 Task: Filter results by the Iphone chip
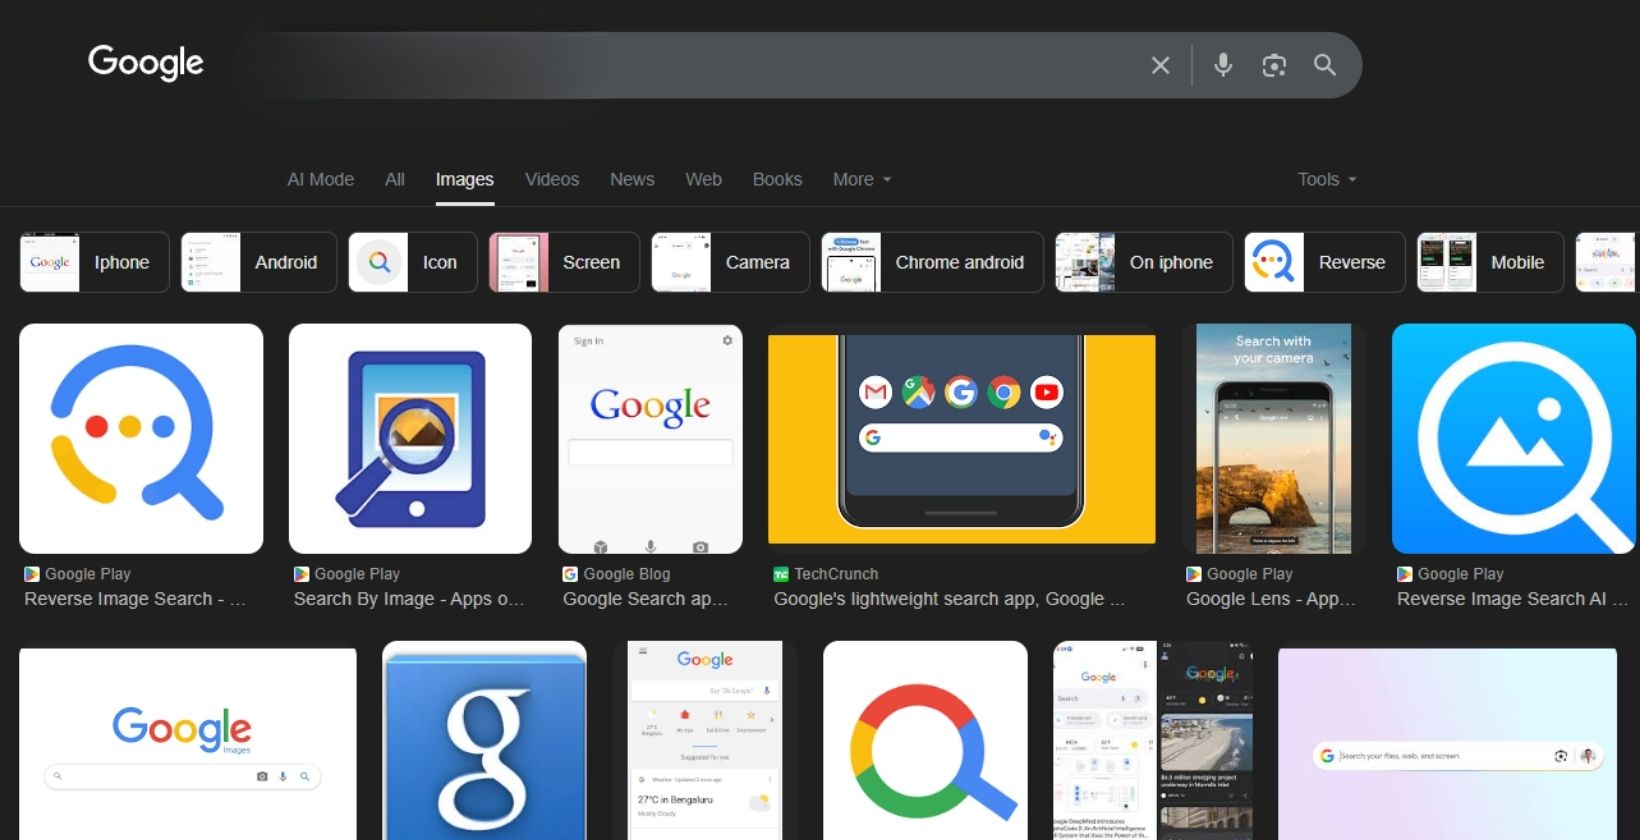coord(94,262)
